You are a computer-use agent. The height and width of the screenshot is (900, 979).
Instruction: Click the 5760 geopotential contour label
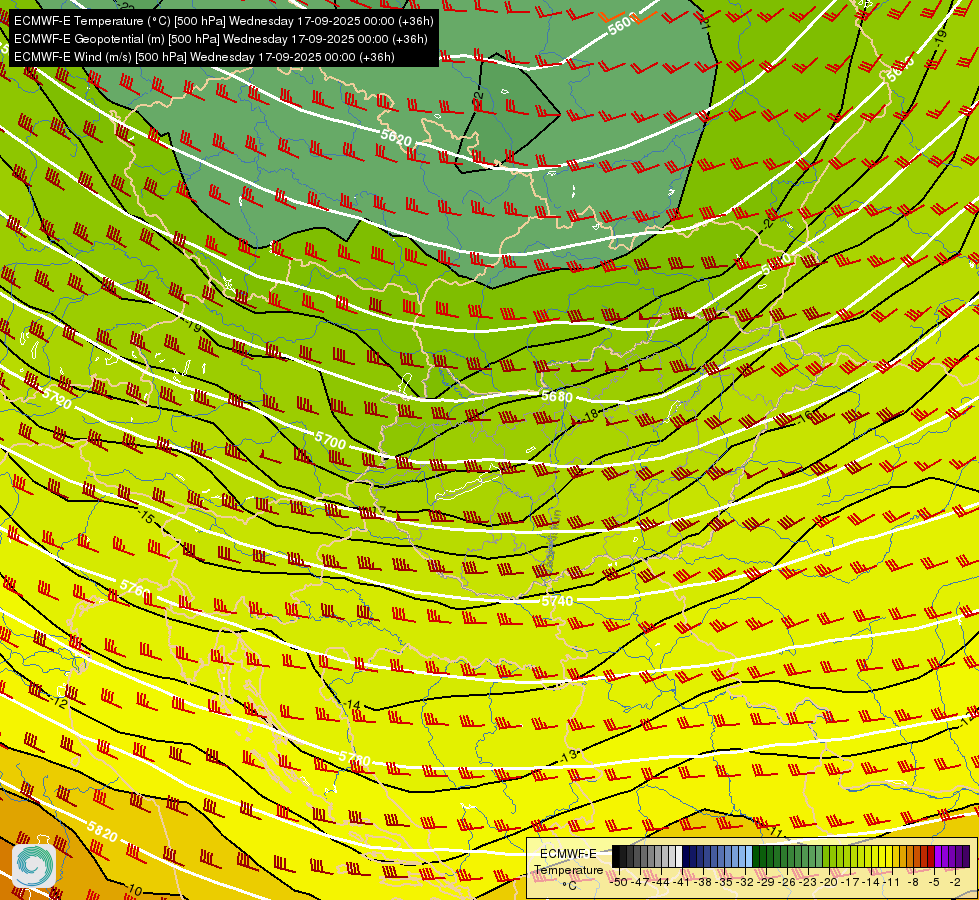pos(135,589)
